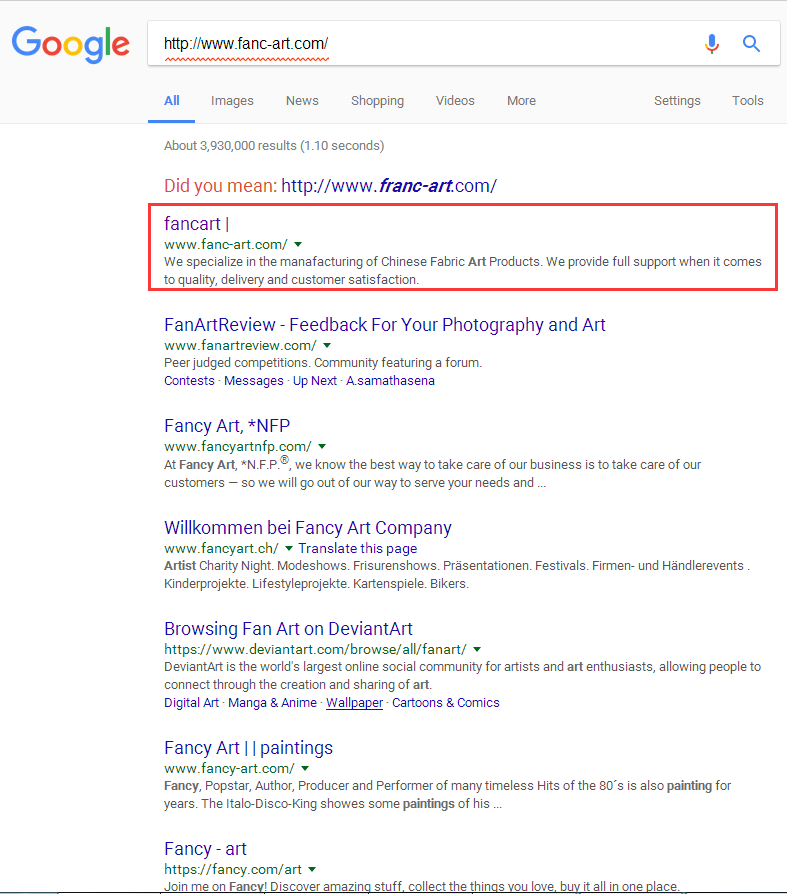
Task: Expand dropdown arrow beside fancy.com/art URL
Action: 312,869
